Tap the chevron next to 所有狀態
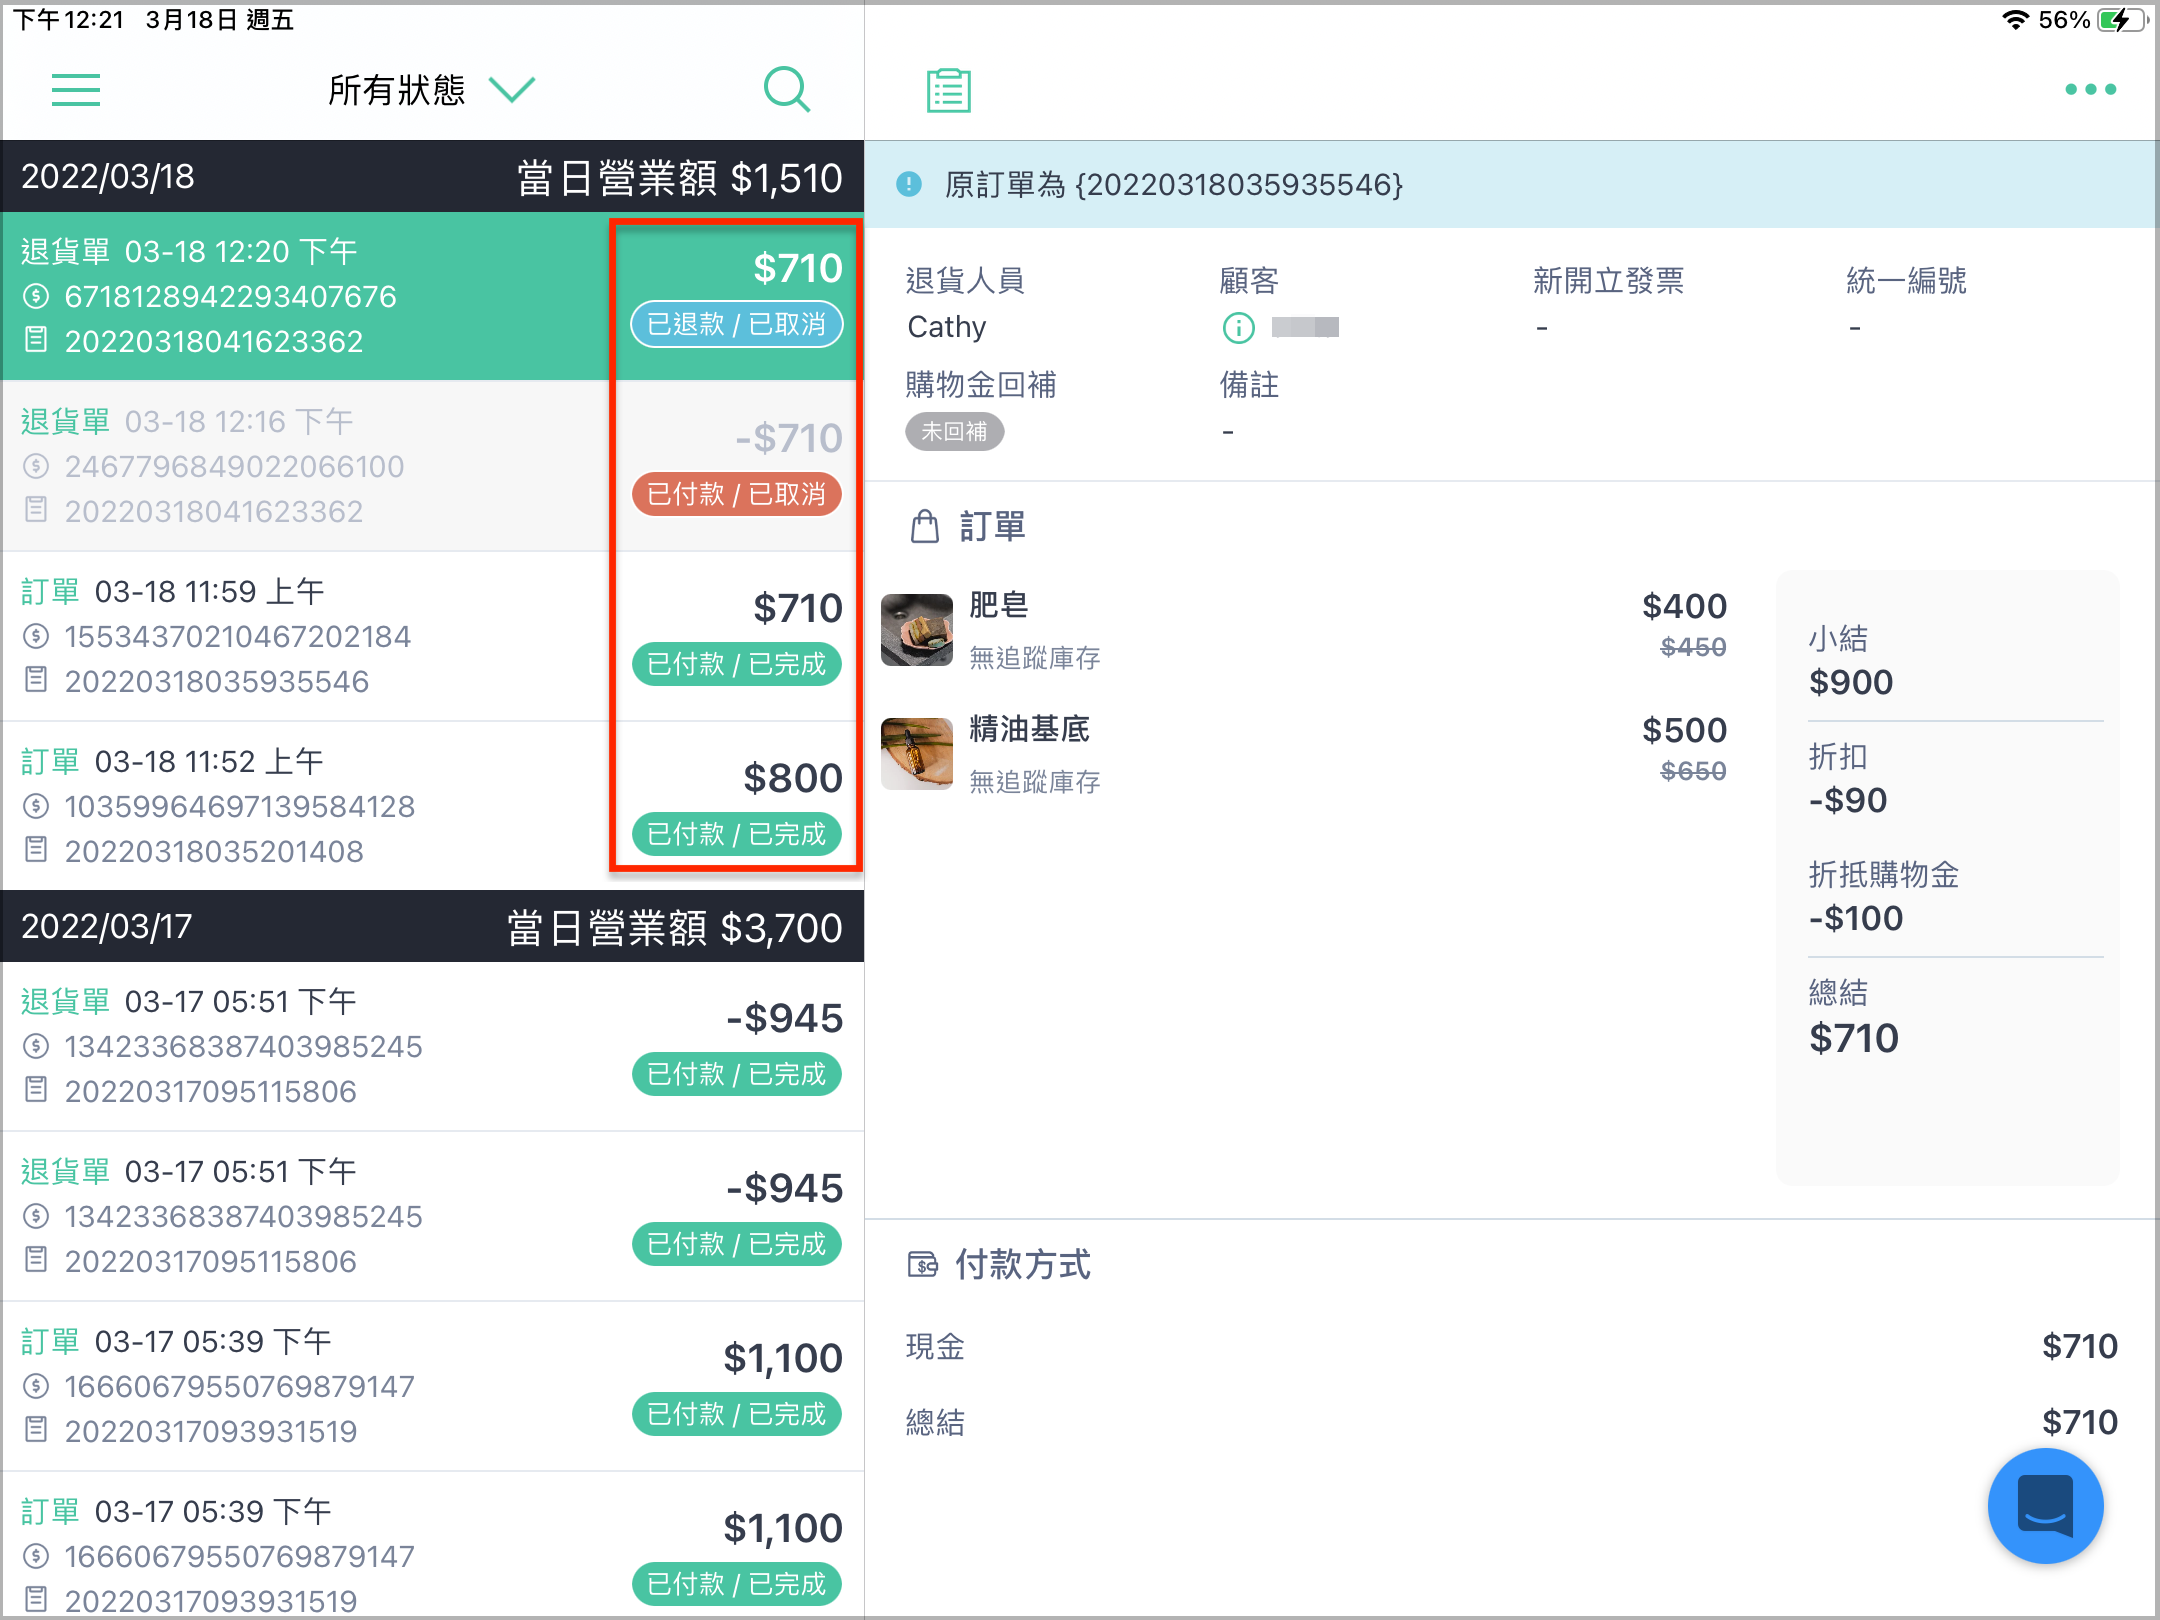2160x1620 pixels. coord(512,90)
